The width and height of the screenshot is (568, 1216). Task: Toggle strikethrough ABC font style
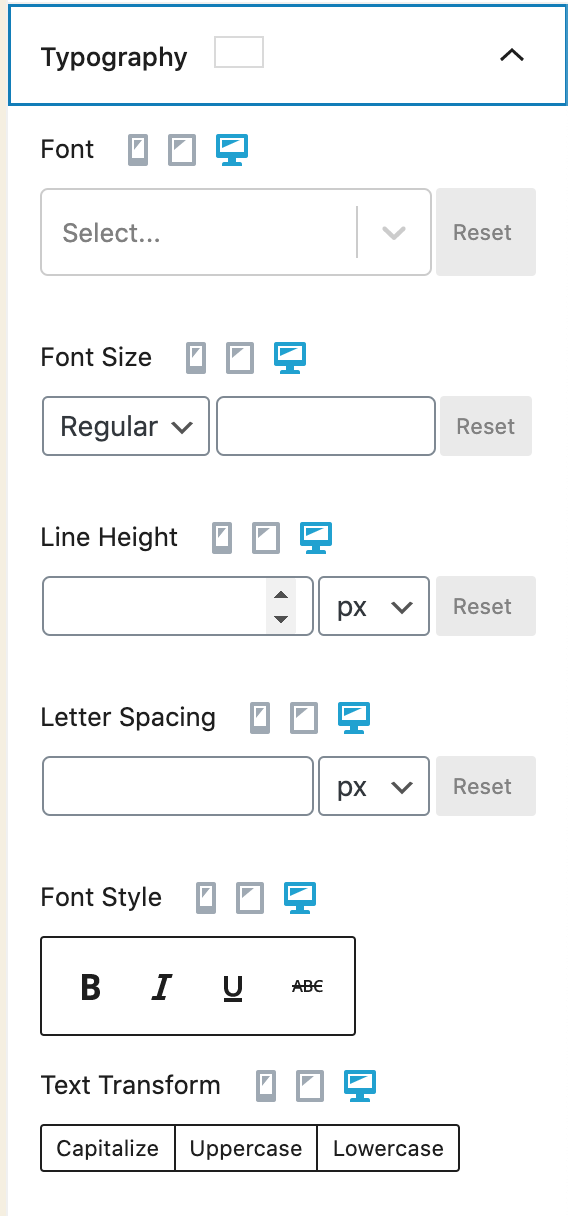click(307, 987)
